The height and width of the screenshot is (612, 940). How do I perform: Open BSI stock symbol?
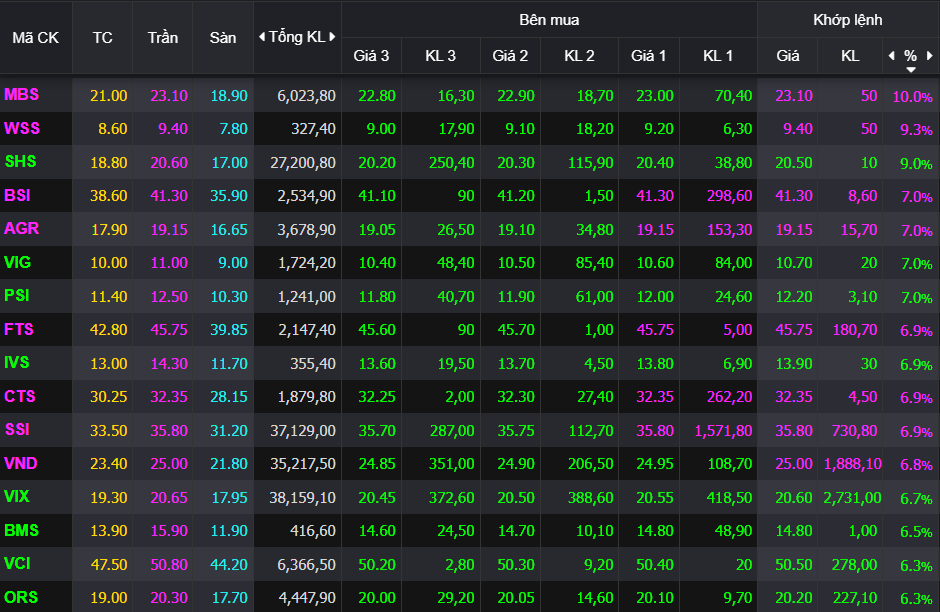pyautogui.click(x=17, y=195)
